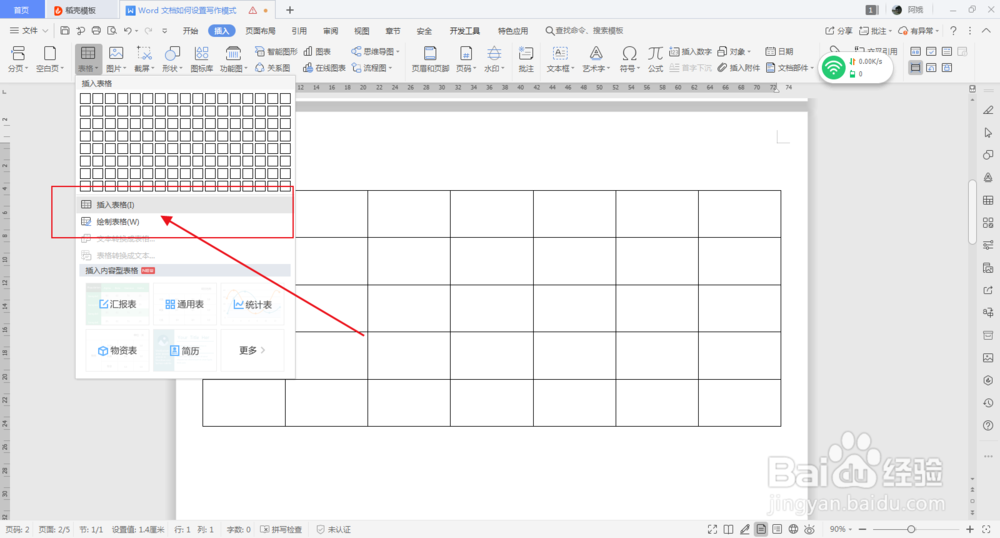Open the 开始 (Home) ribbon tab

tap(190, 31)
